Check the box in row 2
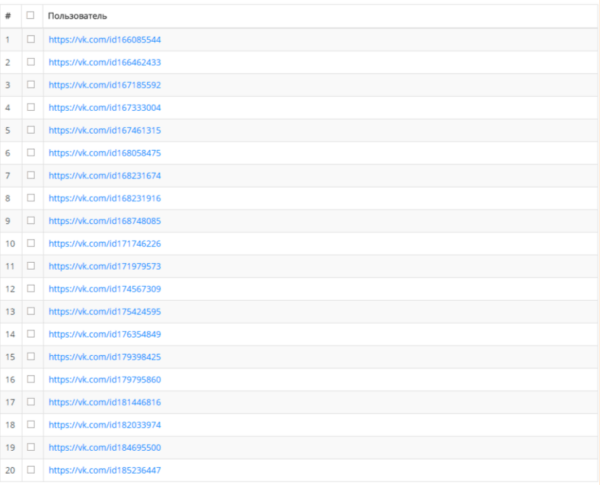Viewport: 600px width, 485px height. click(x=31, y=62)
